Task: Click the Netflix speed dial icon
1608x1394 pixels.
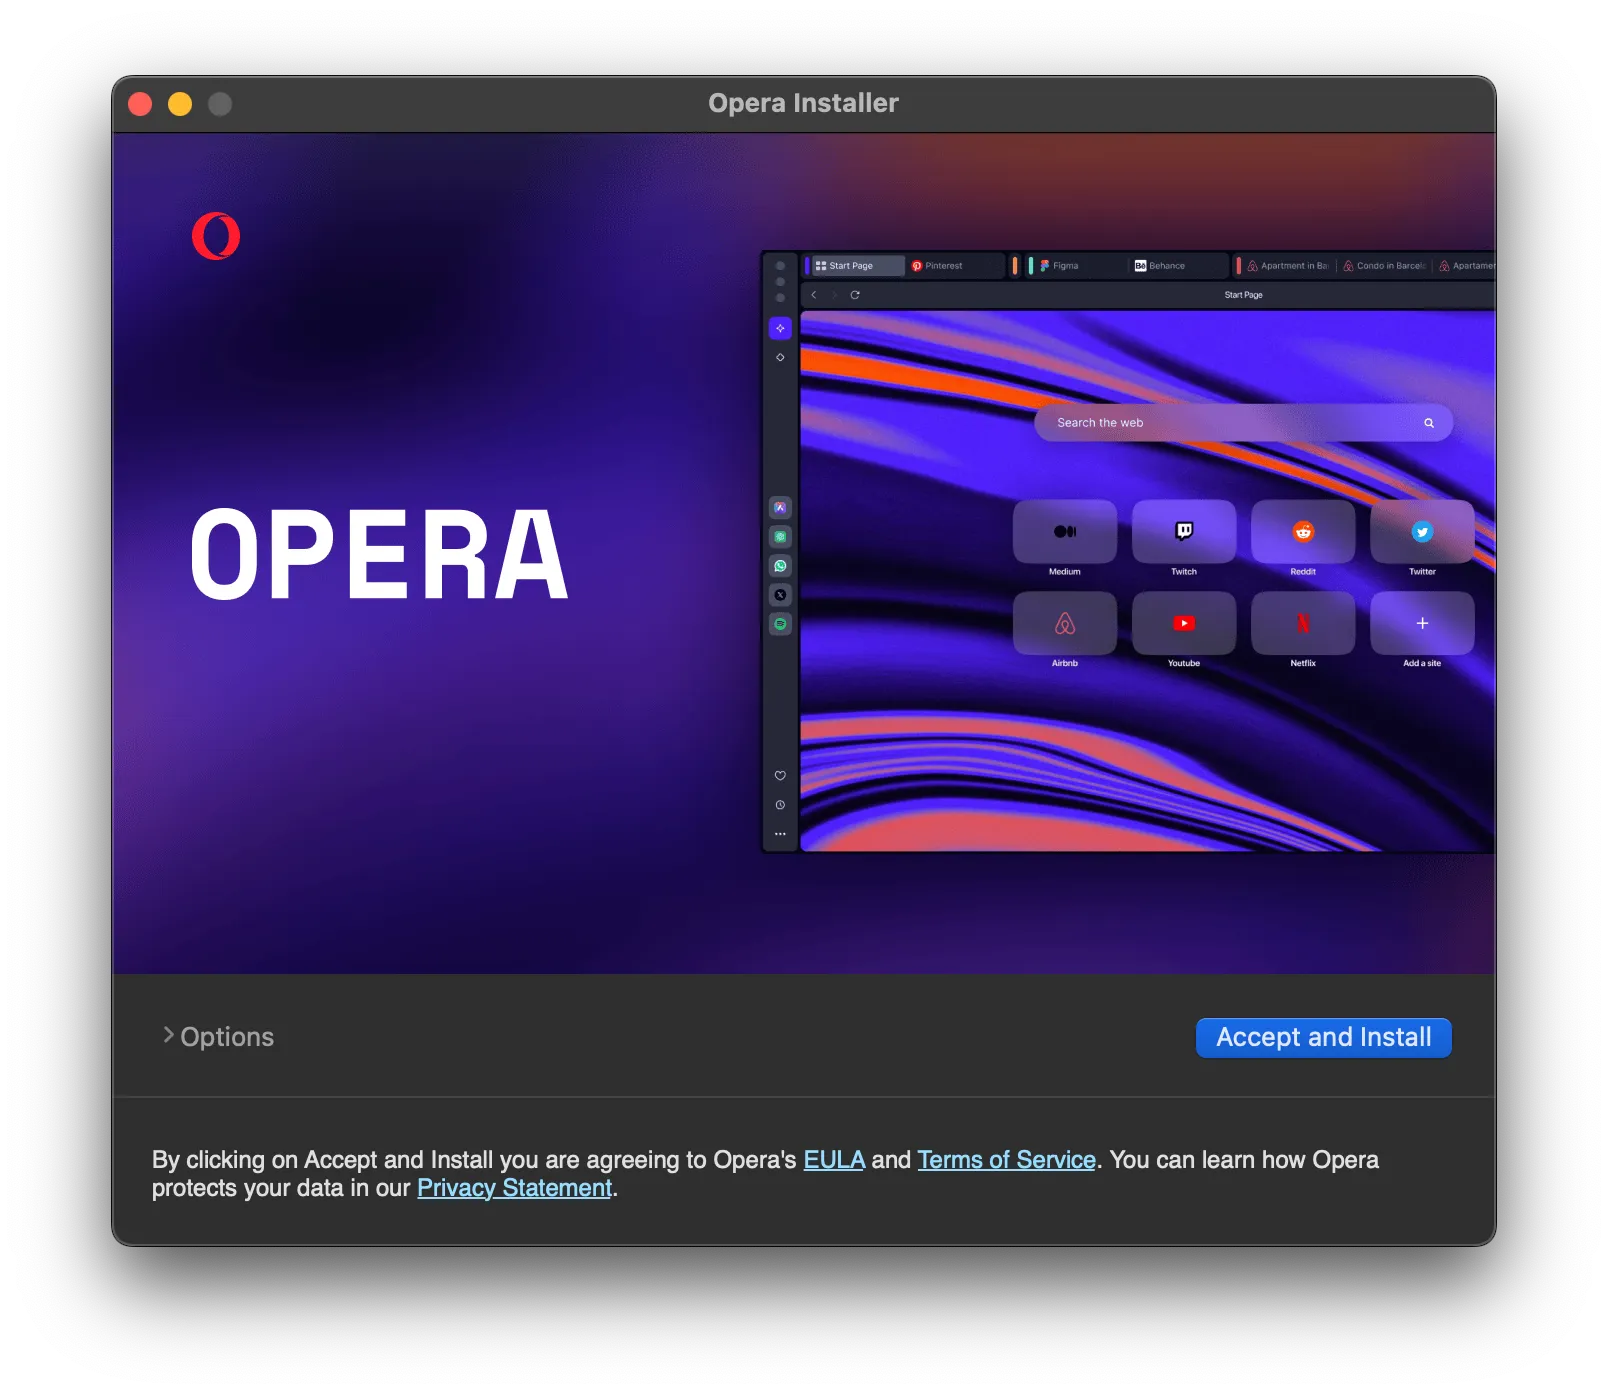Action: pyautogui.click(x=1303, y=624)
